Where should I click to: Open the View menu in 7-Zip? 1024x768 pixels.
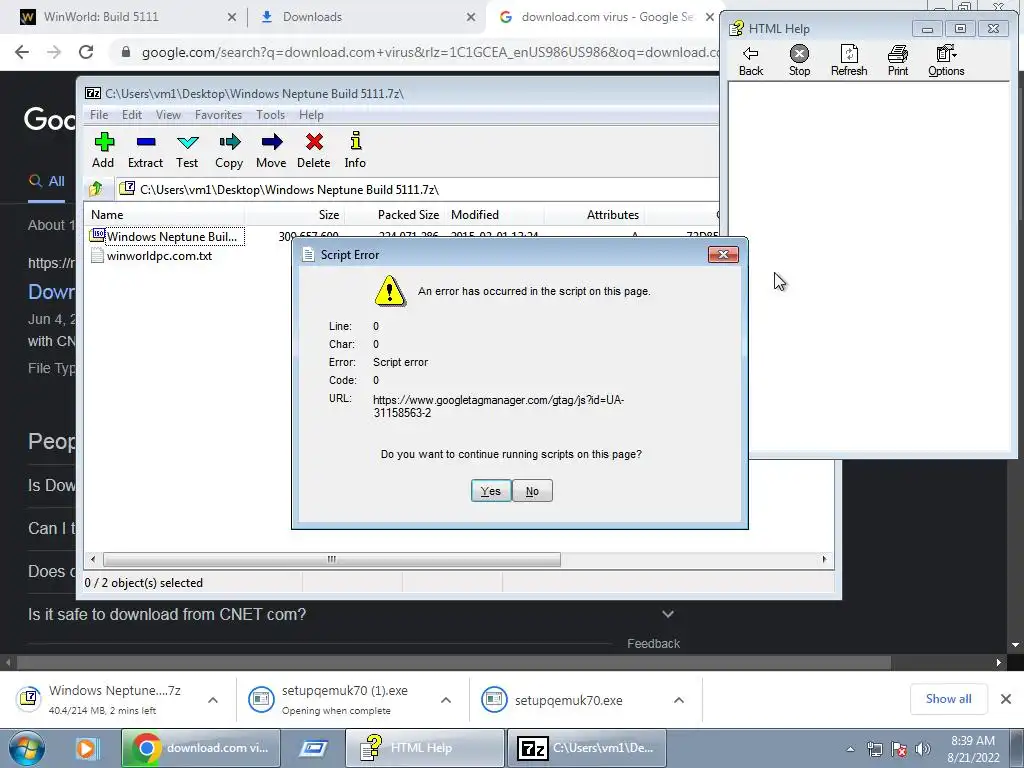(168, 115)
